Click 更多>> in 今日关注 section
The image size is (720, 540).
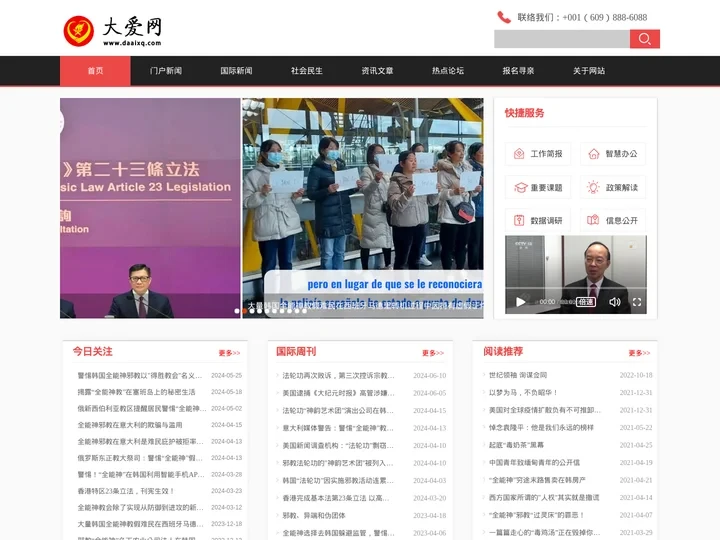[x=229, y=353]
